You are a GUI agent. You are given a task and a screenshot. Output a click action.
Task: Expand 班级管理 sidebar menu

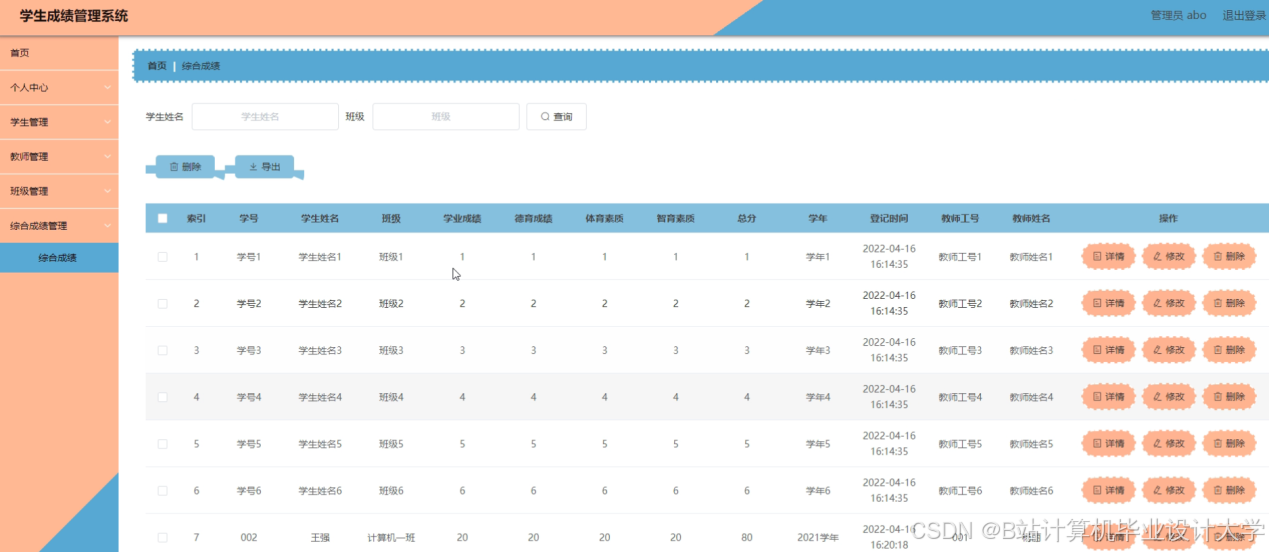click(59, 191)
